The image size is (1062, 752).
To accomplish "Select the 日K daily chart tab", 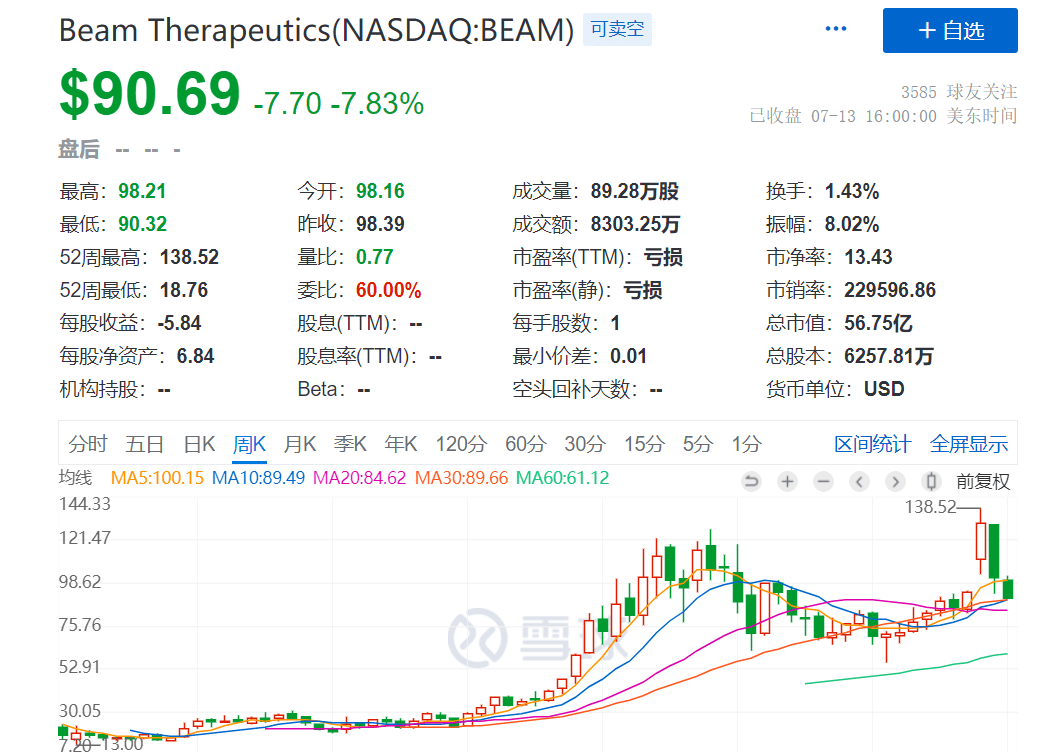I will tap(199, 444).
